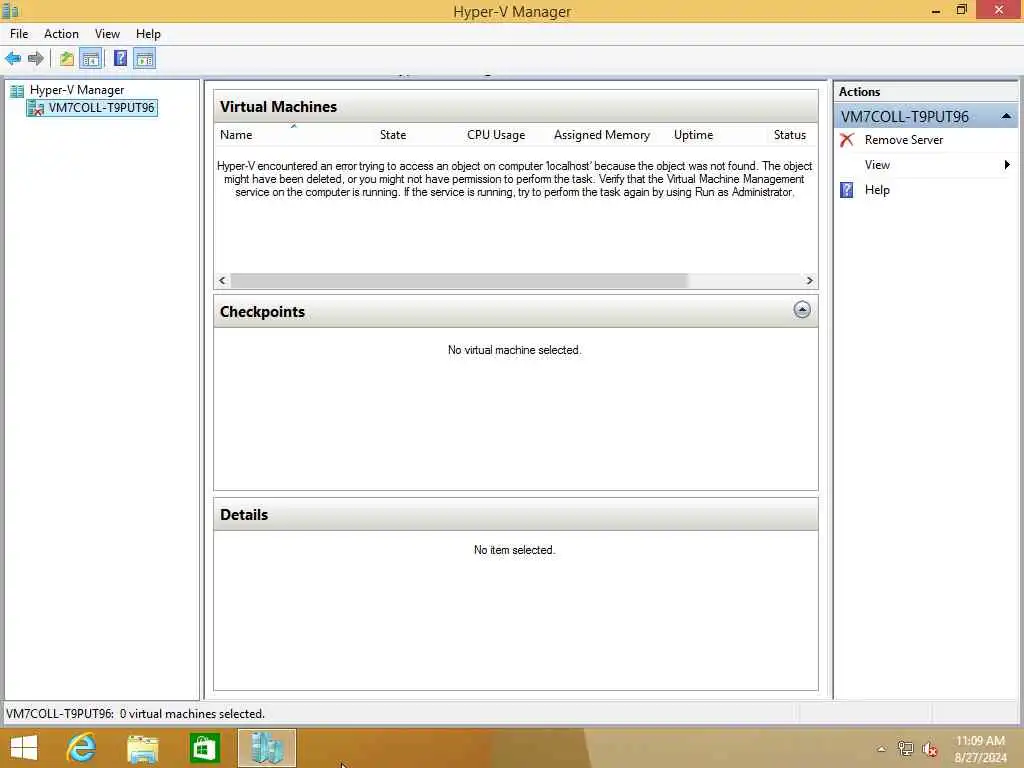Viewport: 1024px width, 768px height.
Task: Expand View submenu arrow in Actions
Action: [x=1007, y=165]
